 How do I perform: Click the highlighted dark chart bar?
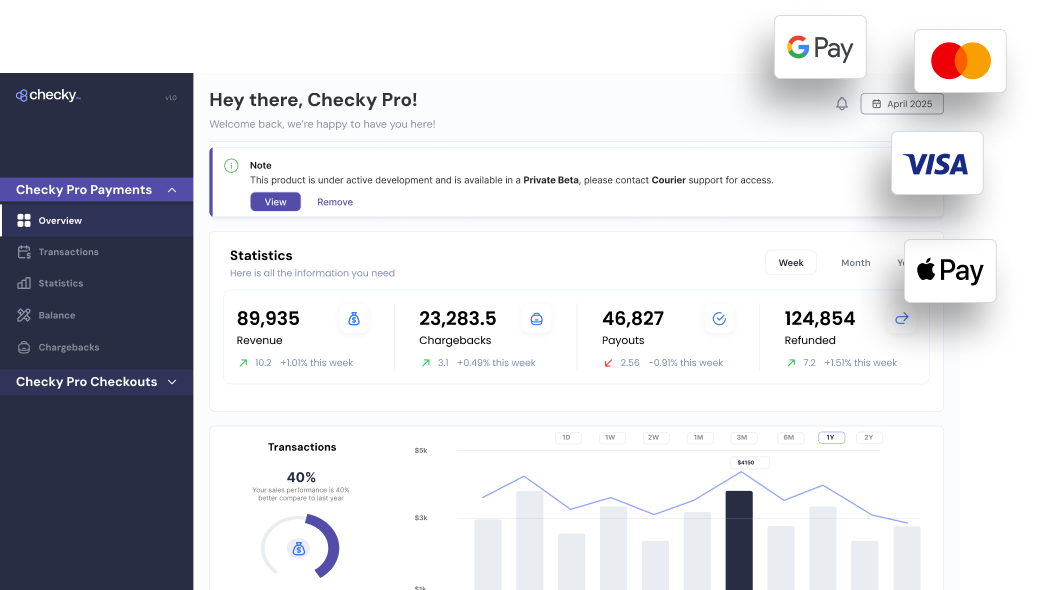(739, 541)
